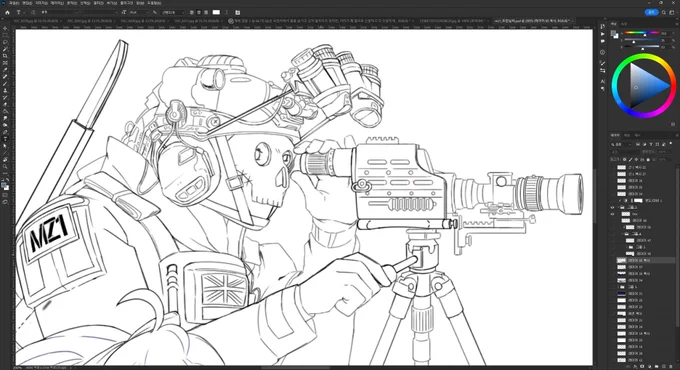Viewport: 680px width, 370px height.
Task: Toggle visibility eye of the expanded group layer
Action: pyautogui.click(x=613, y=207)
